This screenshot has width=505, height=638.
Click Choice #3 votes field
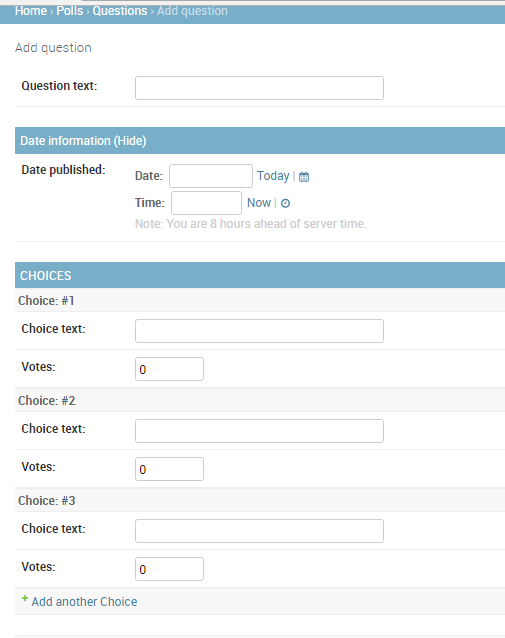[169, 569]
